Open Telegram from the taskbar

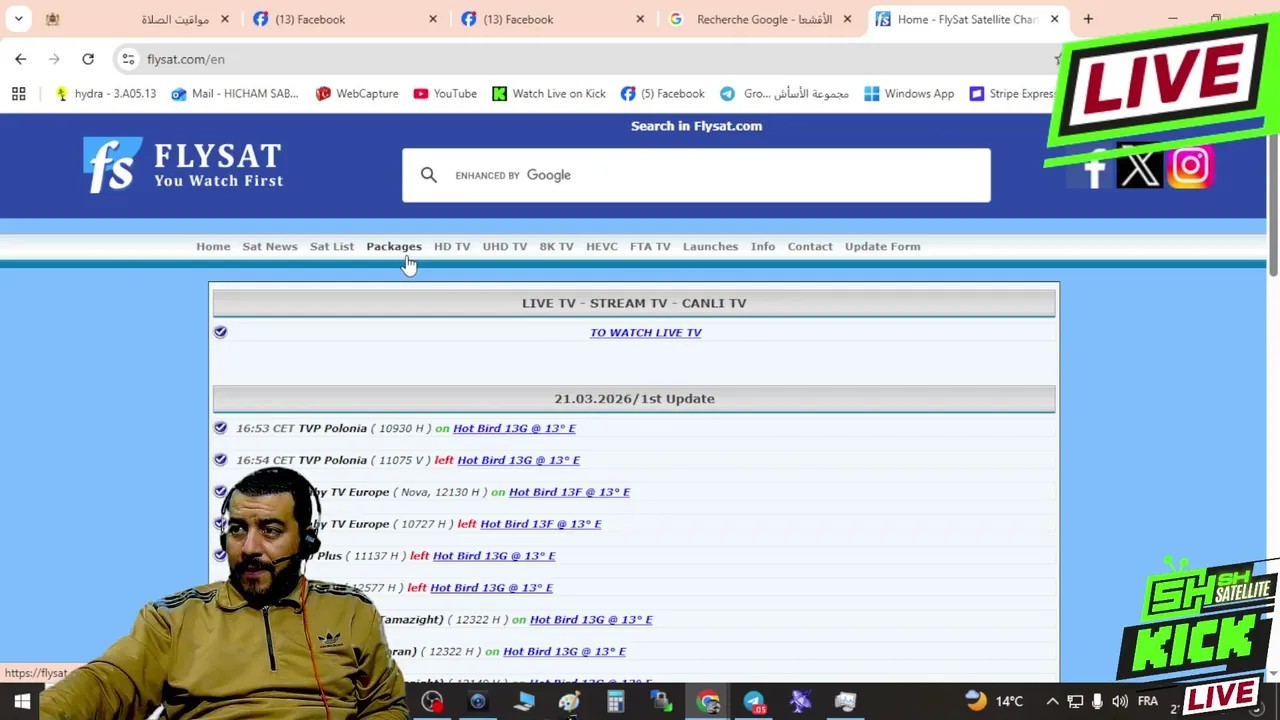(x=754, y=702)
